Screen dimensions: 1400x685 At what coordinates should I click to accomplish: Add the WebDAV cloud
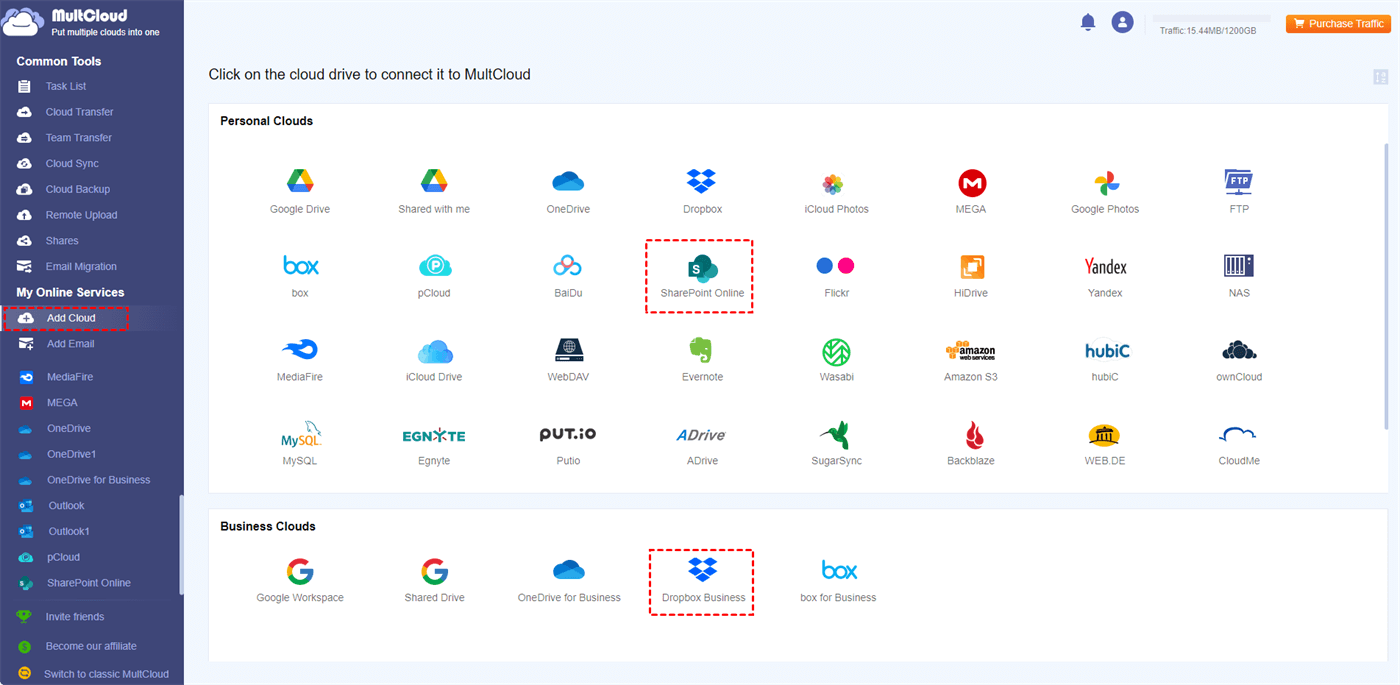[568, 359]
